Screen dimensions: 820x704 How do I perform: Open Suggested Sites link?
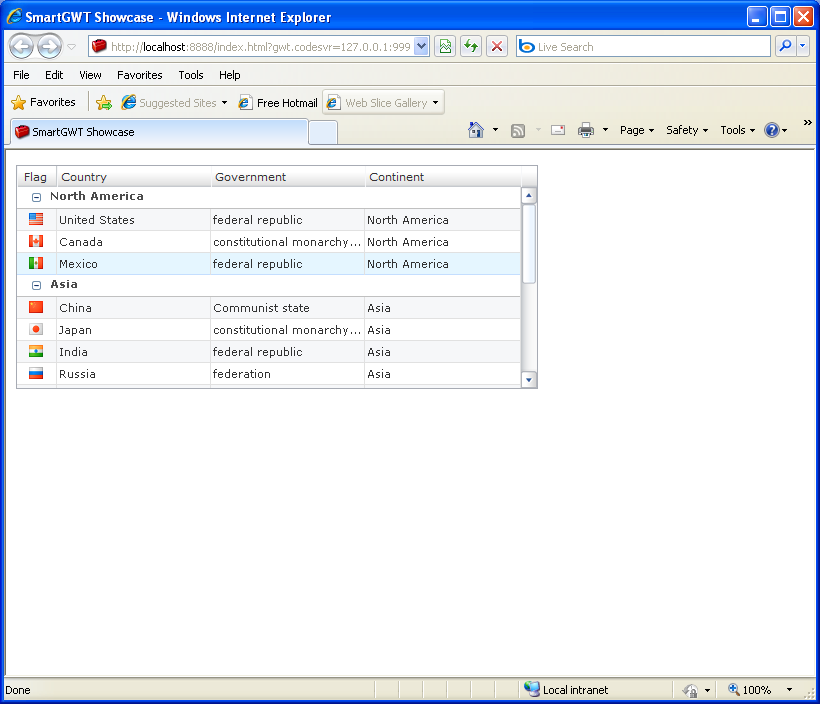coord(174,103)
